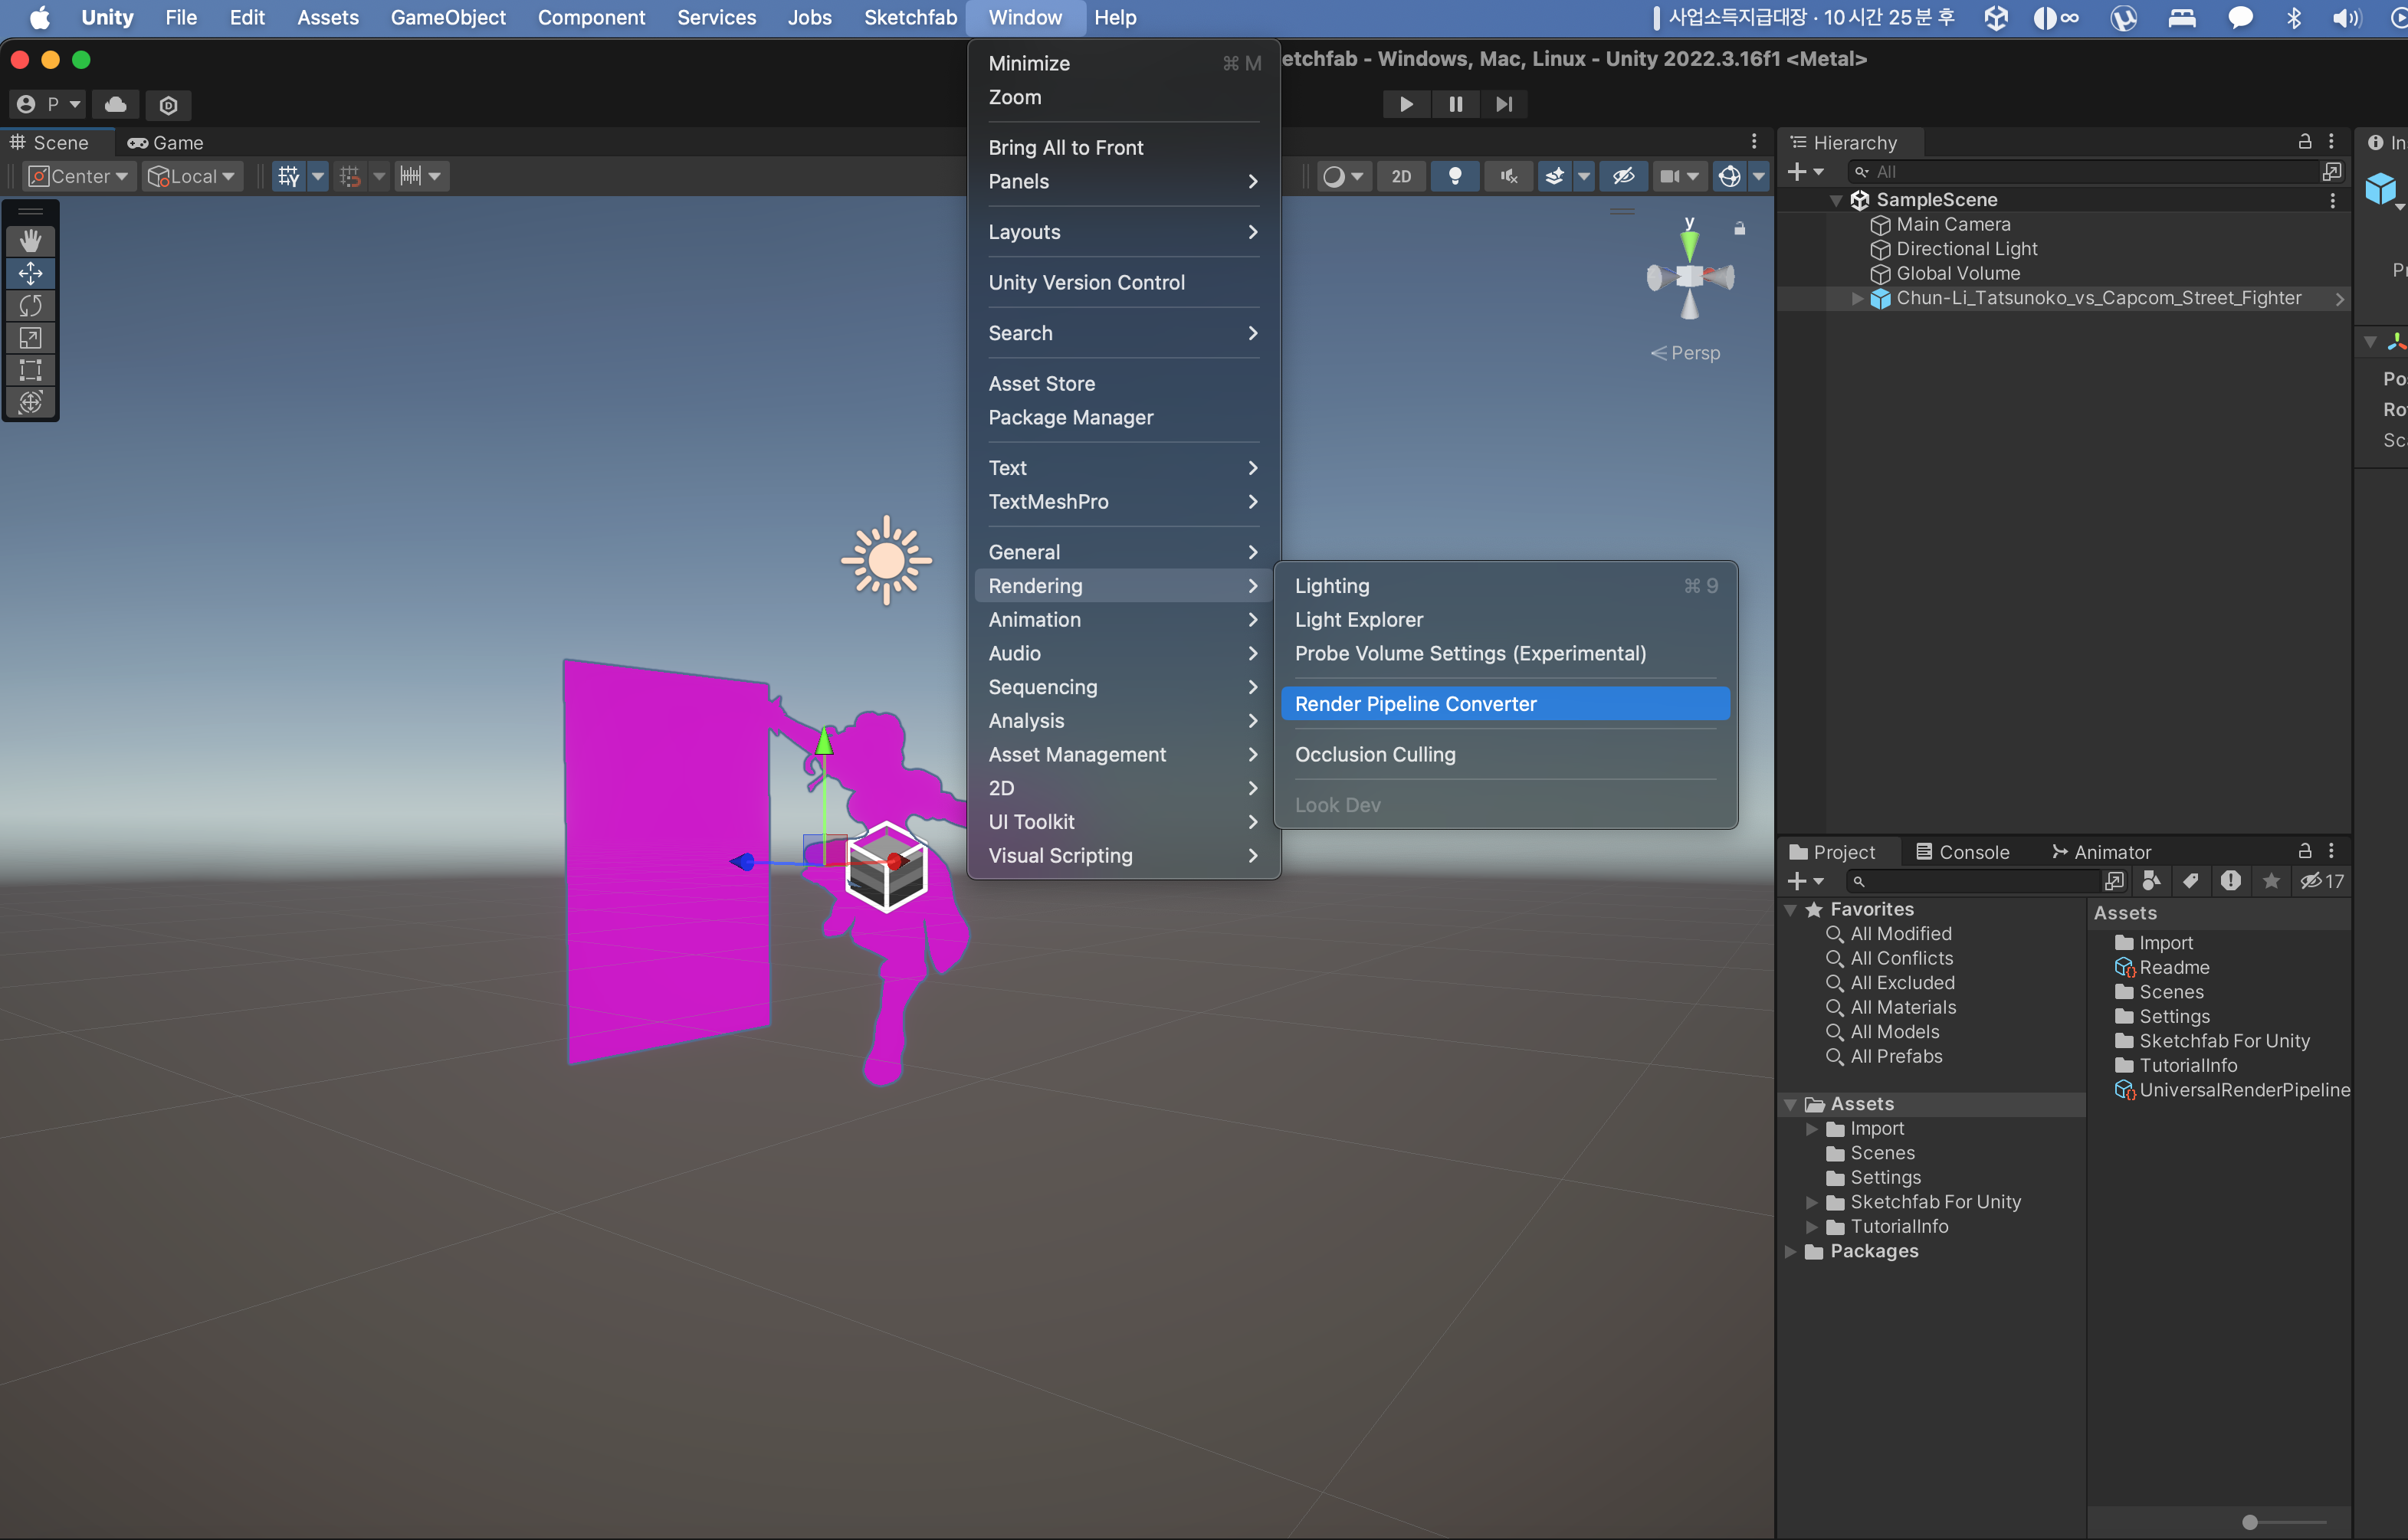Viewport: 2408px width, 1540px height.
Task: Click the cloud services icon
Action: [x=116, y=104]
